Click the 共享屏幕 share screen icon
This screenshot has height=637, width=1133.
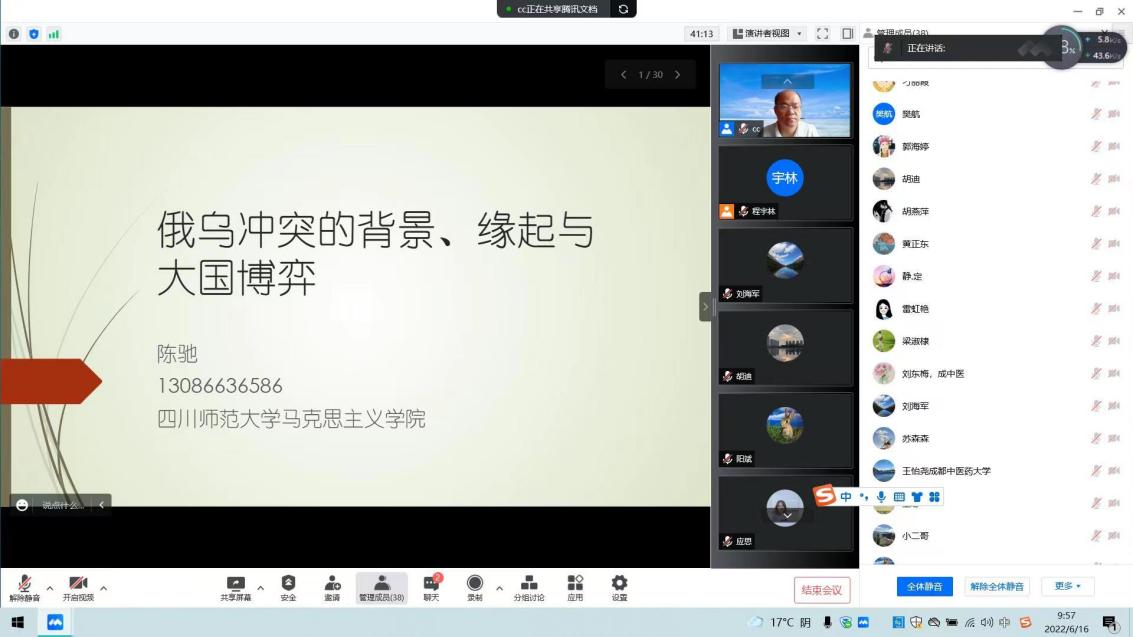point(236,587)
